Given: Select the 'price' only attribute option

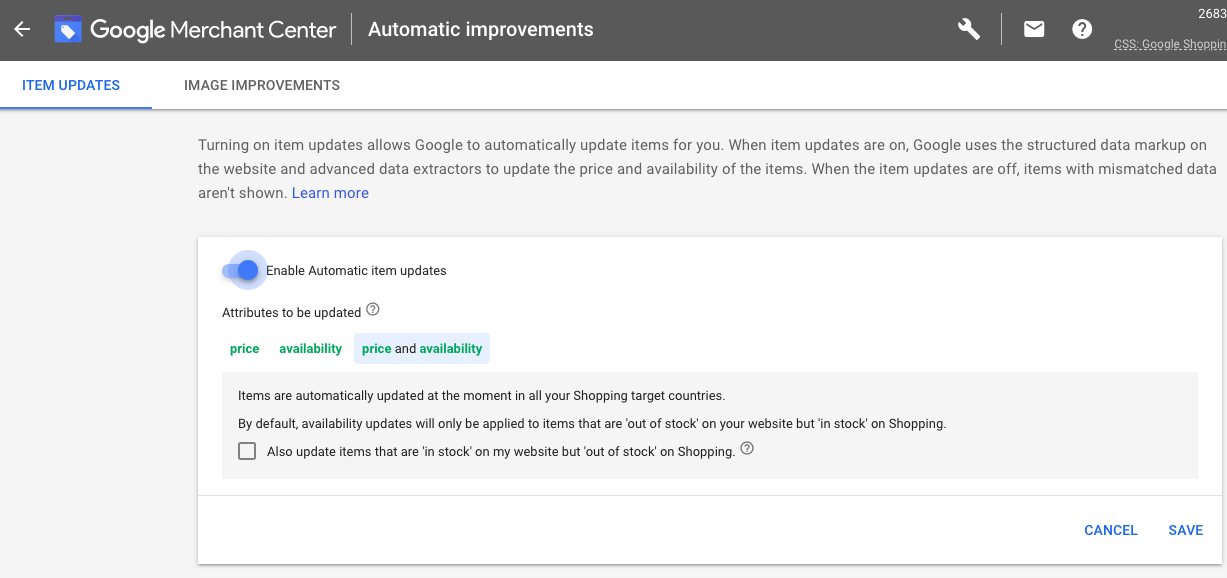Looking at the screenshot, I should click(x=244, y=349).
